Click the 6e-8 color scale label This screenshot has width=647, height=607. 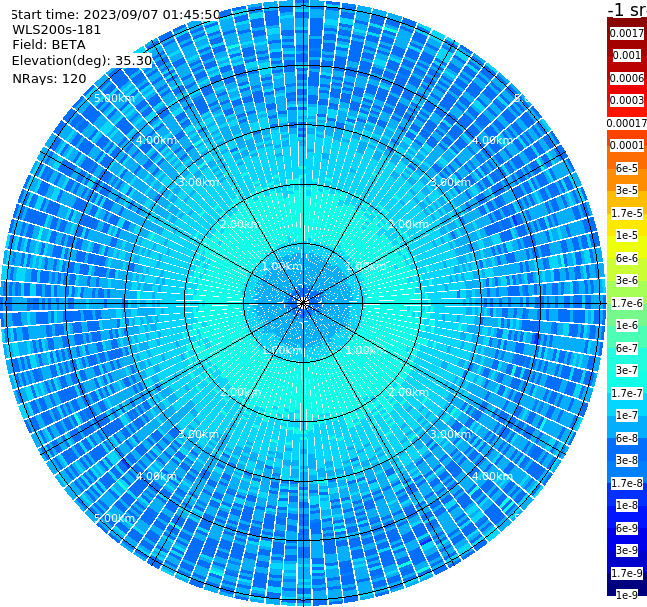[627, 438]
